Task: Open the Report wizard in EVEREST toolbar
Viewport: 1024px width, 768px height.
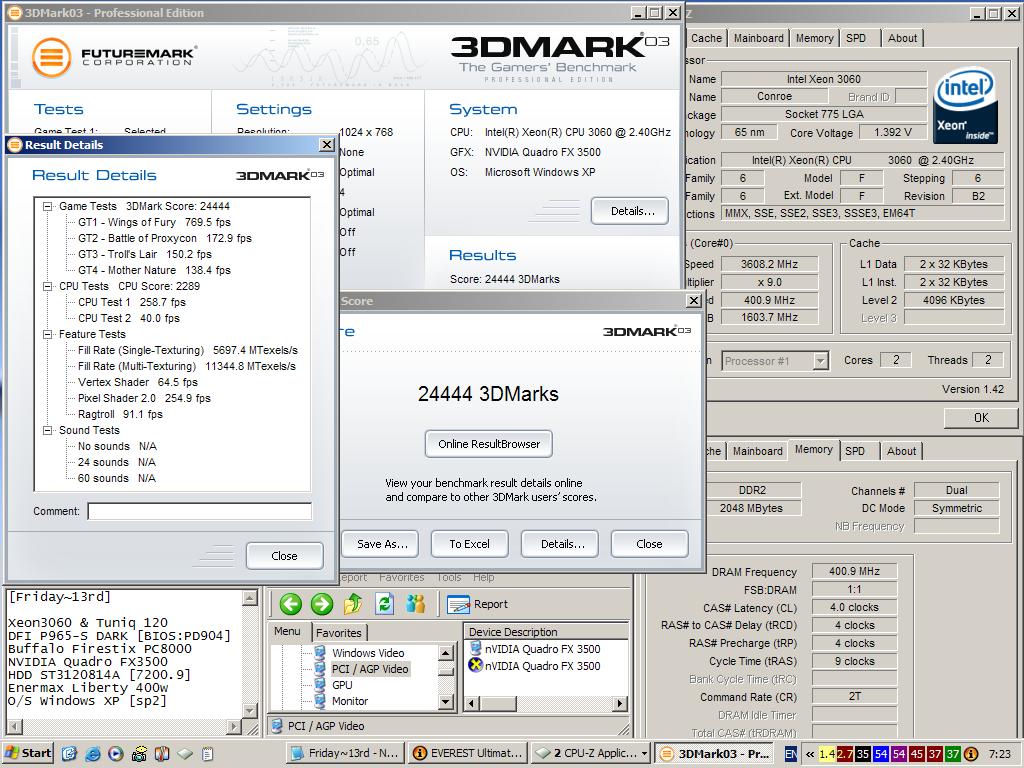Action: (477, 605)
